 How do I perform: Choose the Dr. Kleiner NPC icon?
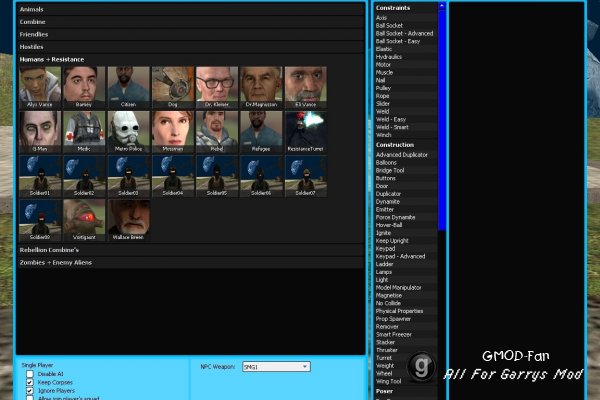pyautogui.click(x=217, y=87)
